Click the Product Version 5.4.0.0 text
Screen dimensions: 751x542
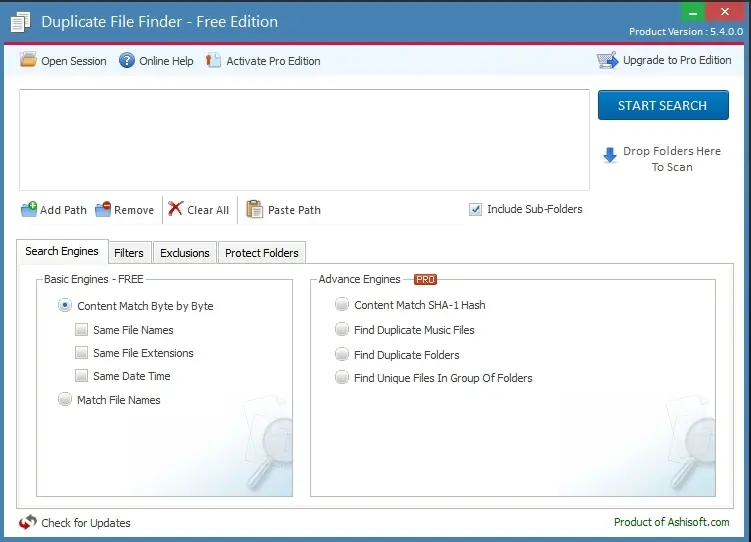[x=686, y=32]
